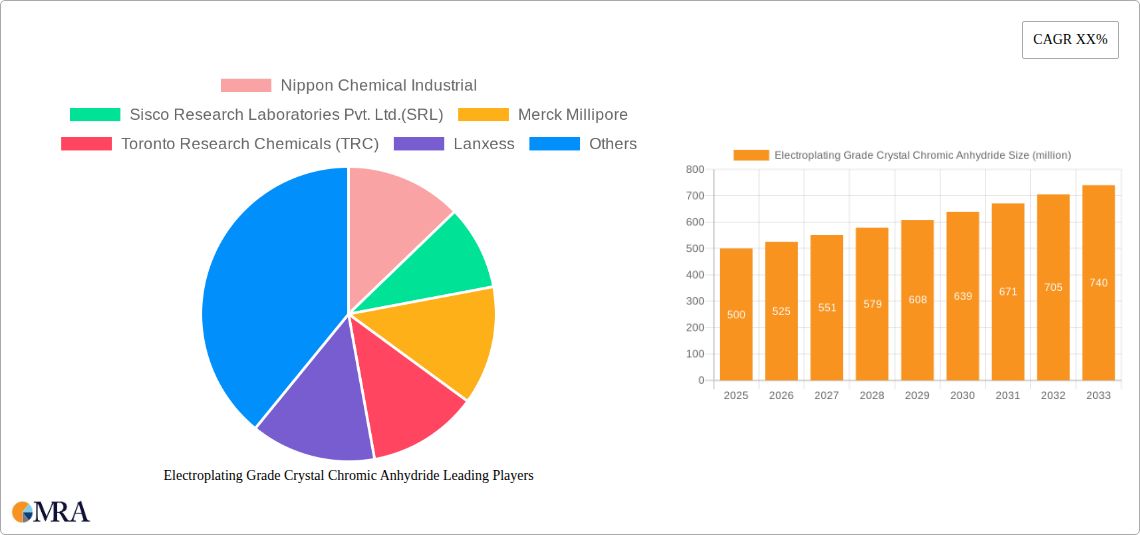Click the 2027 bar showing 551
The width and height of the screenshot is (1140, 535).
827,307
